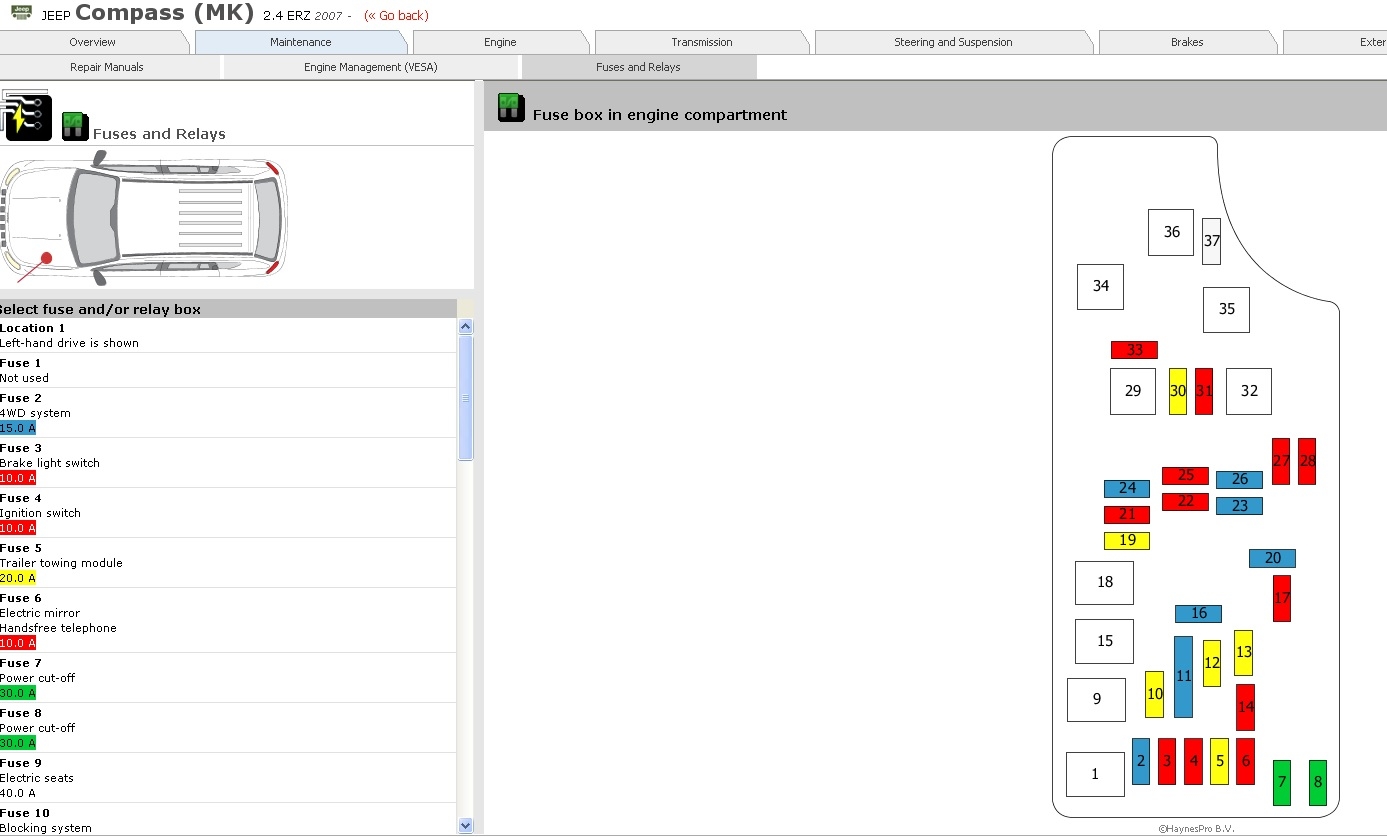Select Fuse 5 Trailer towing module entry

point(228,562)
